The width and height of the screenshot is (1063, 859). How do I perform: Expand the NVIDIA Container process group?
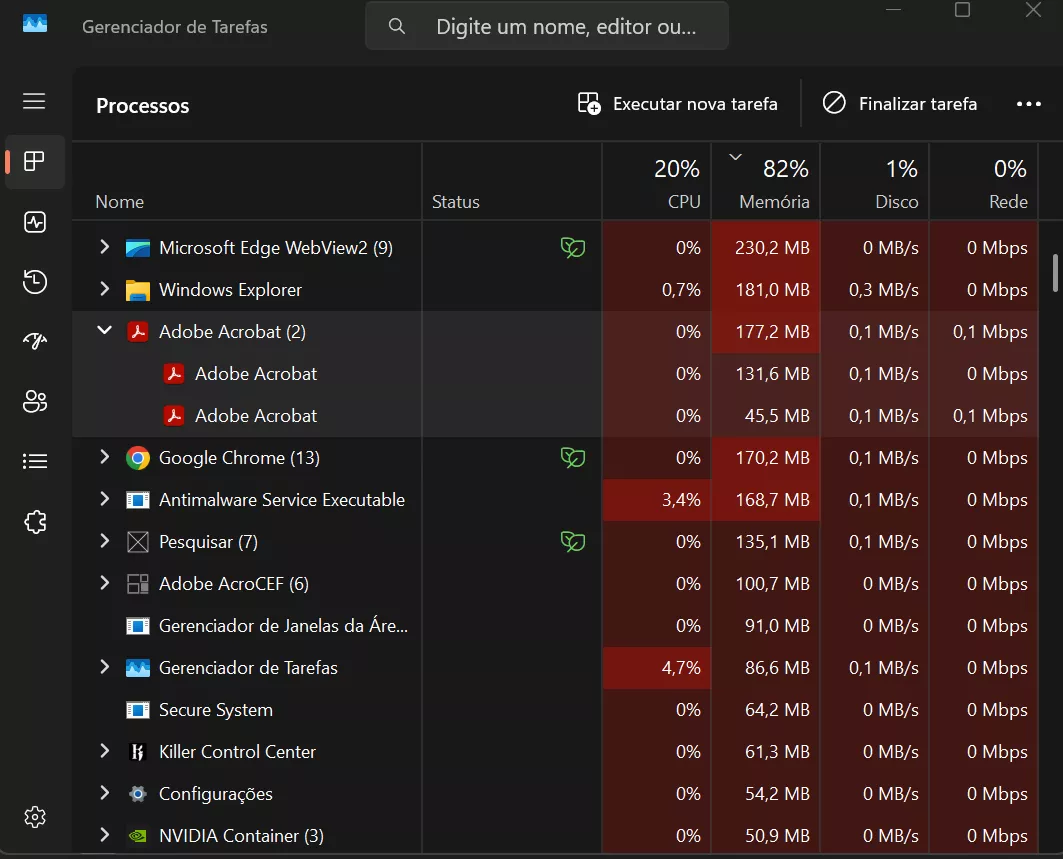(104, 835)
